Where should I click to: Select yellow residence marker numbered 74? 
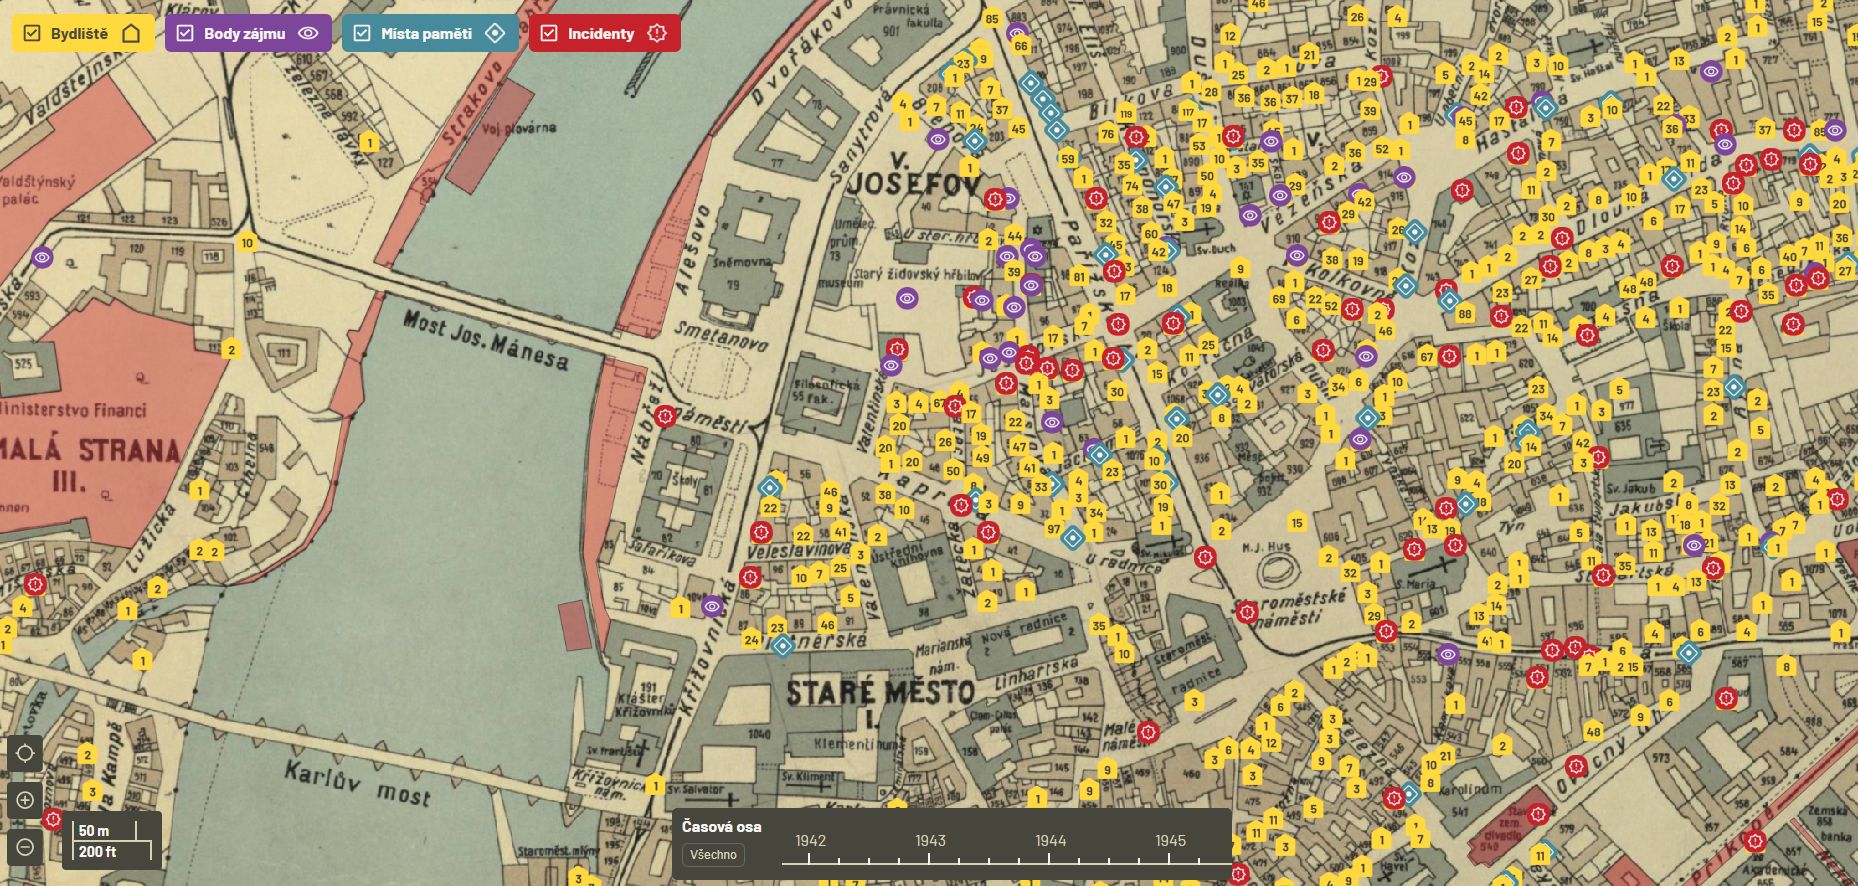click(x=1132, y=185)
